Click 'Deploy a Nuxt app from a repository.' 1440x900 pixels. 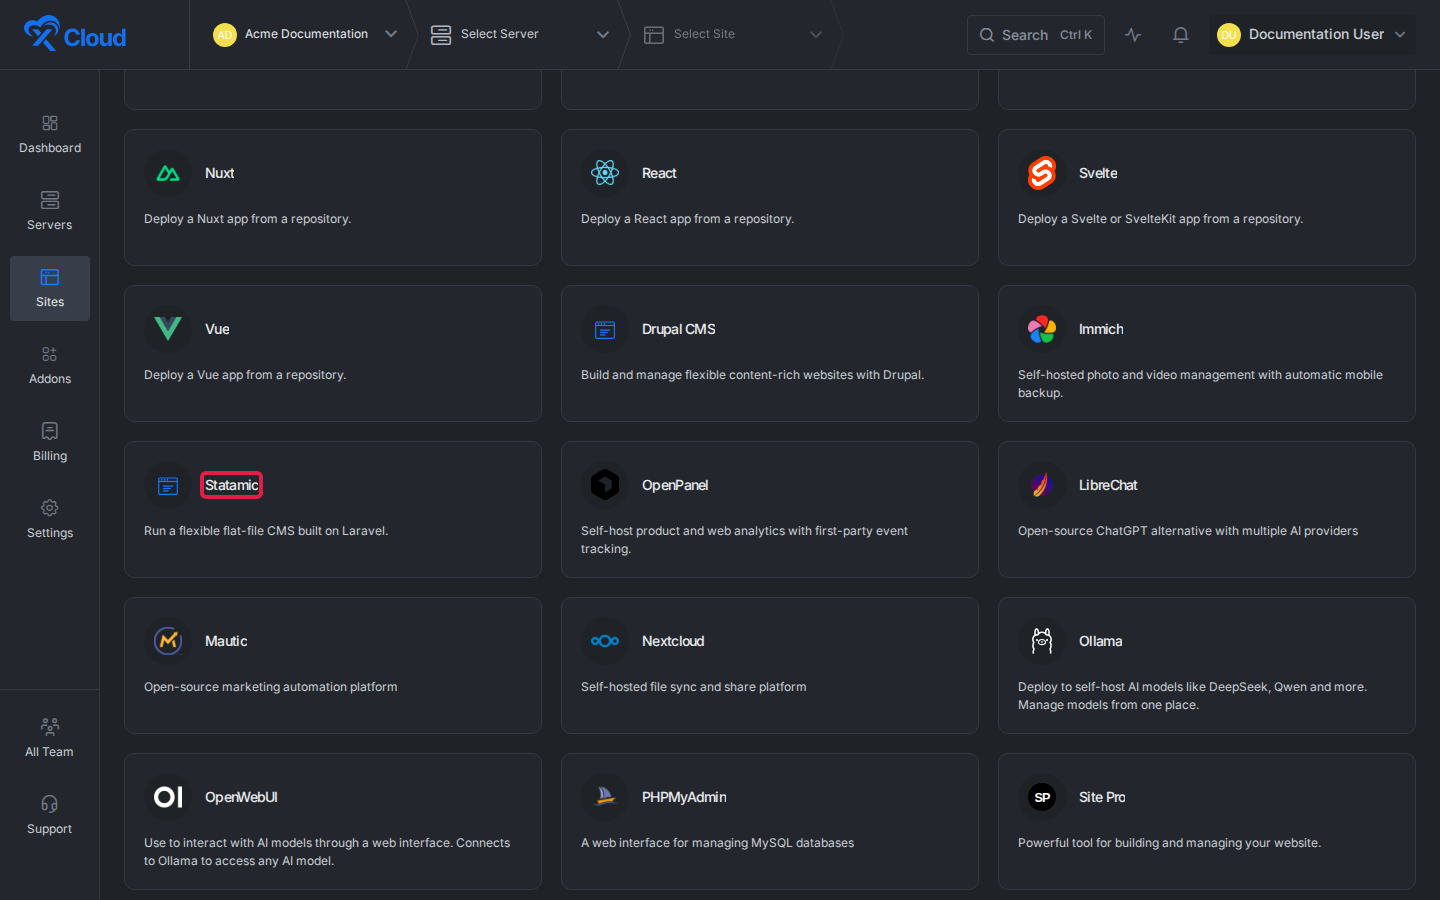point(247,219)
